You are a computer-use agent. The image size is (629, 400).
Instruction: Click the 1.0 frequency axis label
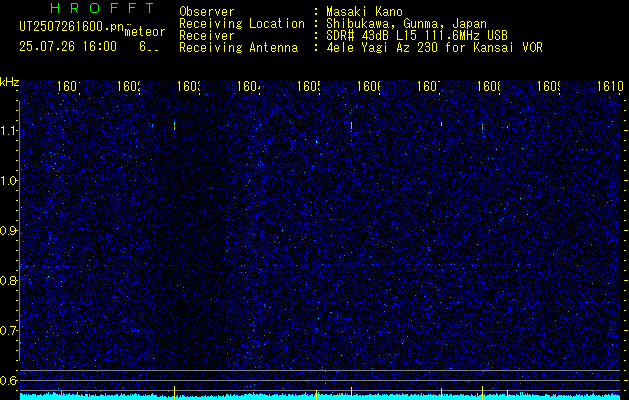coord(8,181)
